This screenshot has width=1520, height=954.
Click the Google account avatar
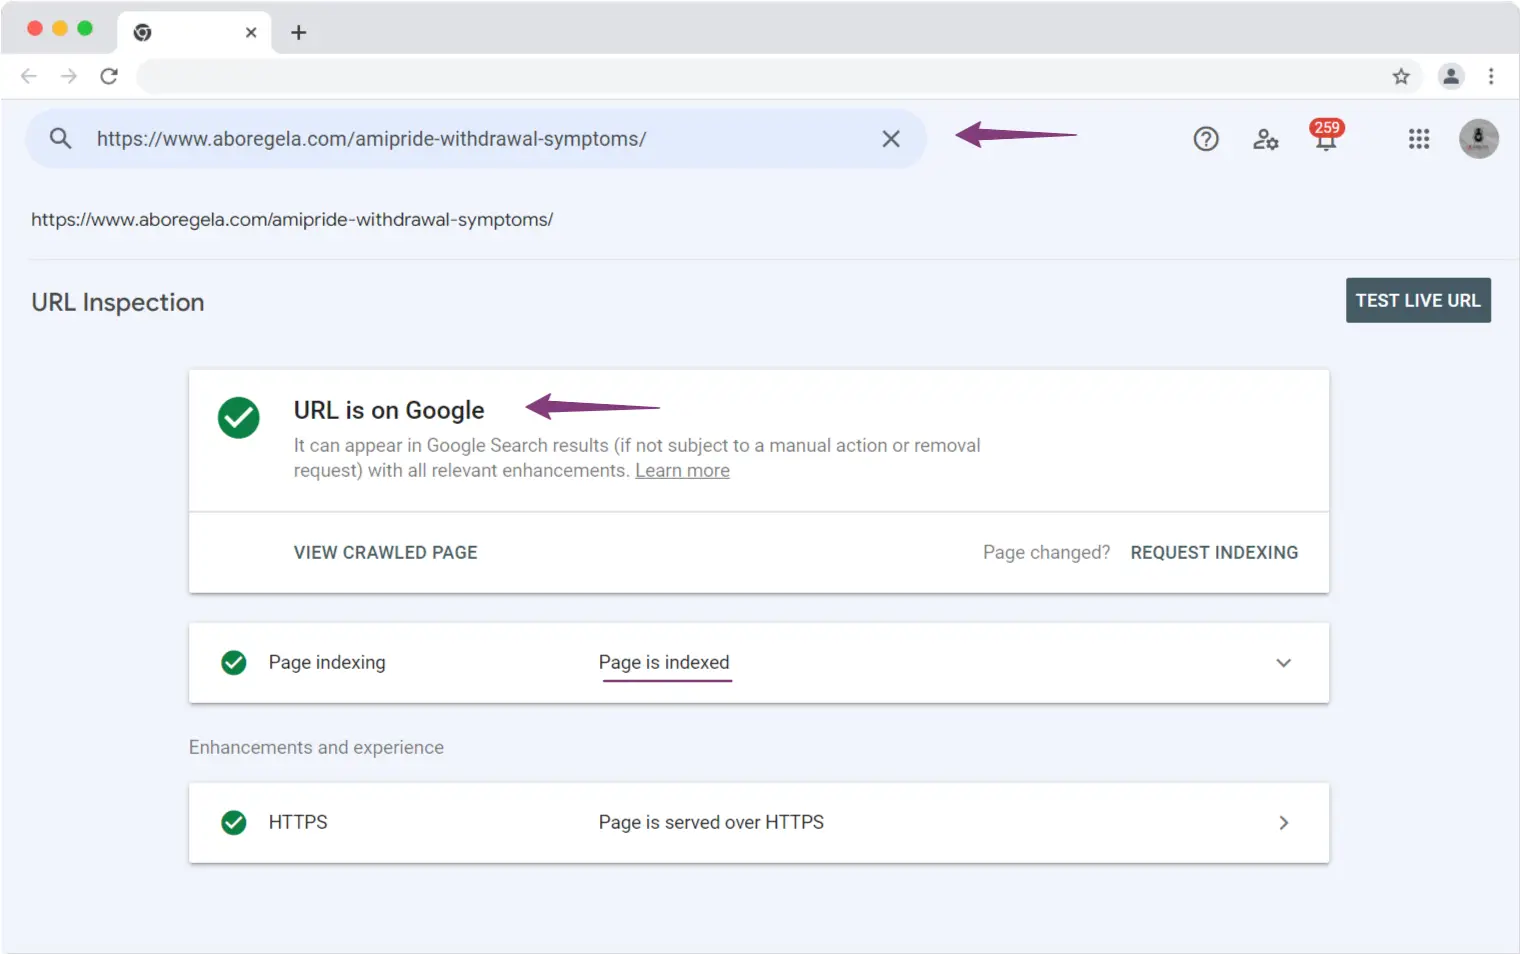coord(1478,139)
